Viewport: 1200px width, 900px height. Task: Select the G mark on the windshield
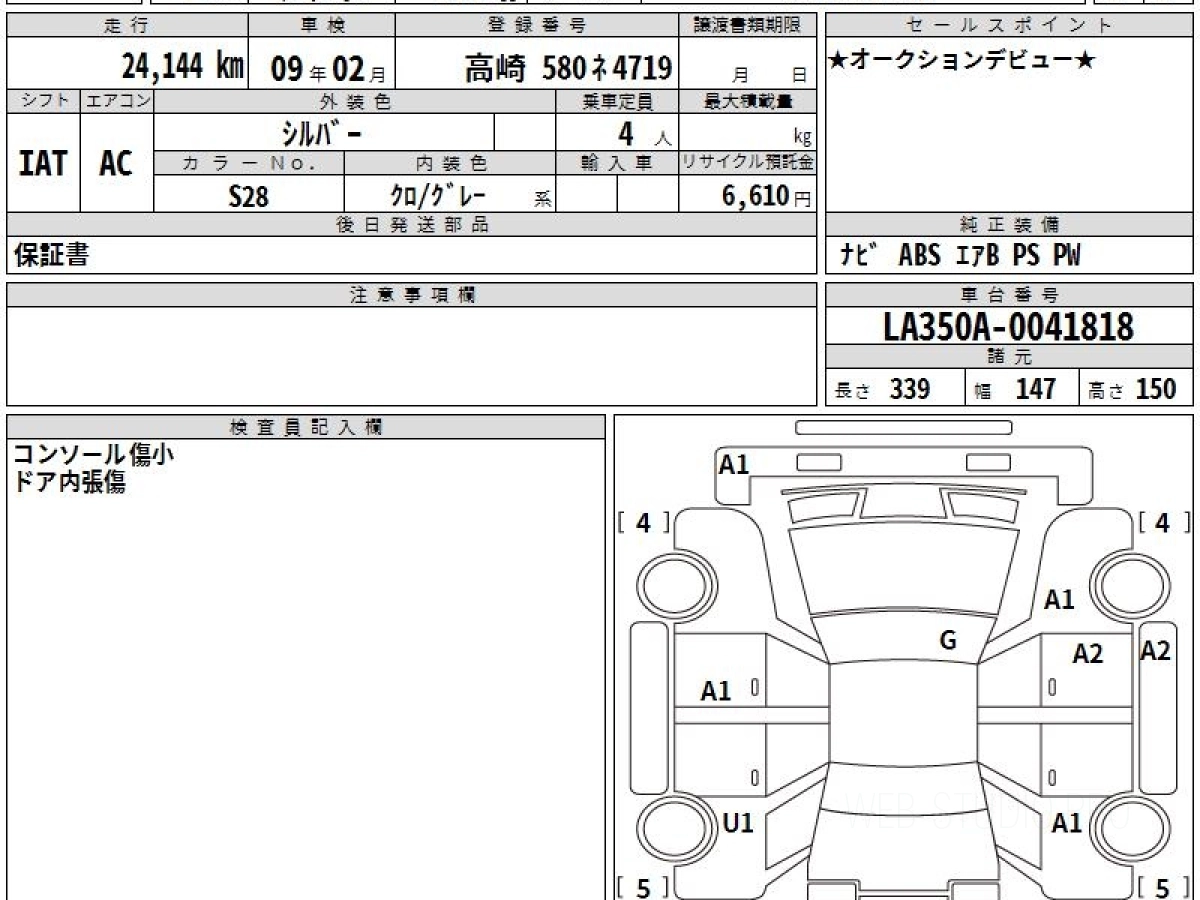(x=948, y=641)
